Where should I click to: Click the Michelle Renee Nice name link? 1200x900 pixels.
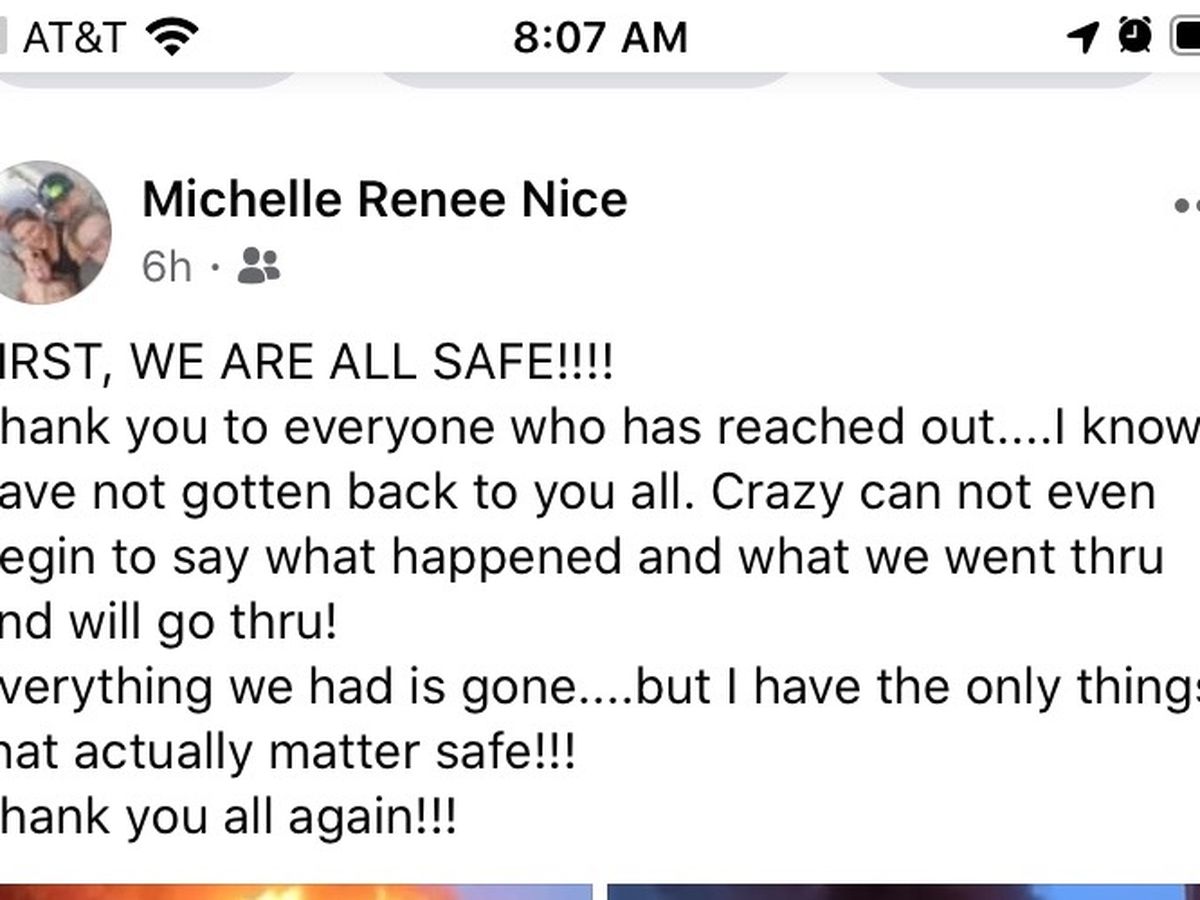[x=384, y=199]
